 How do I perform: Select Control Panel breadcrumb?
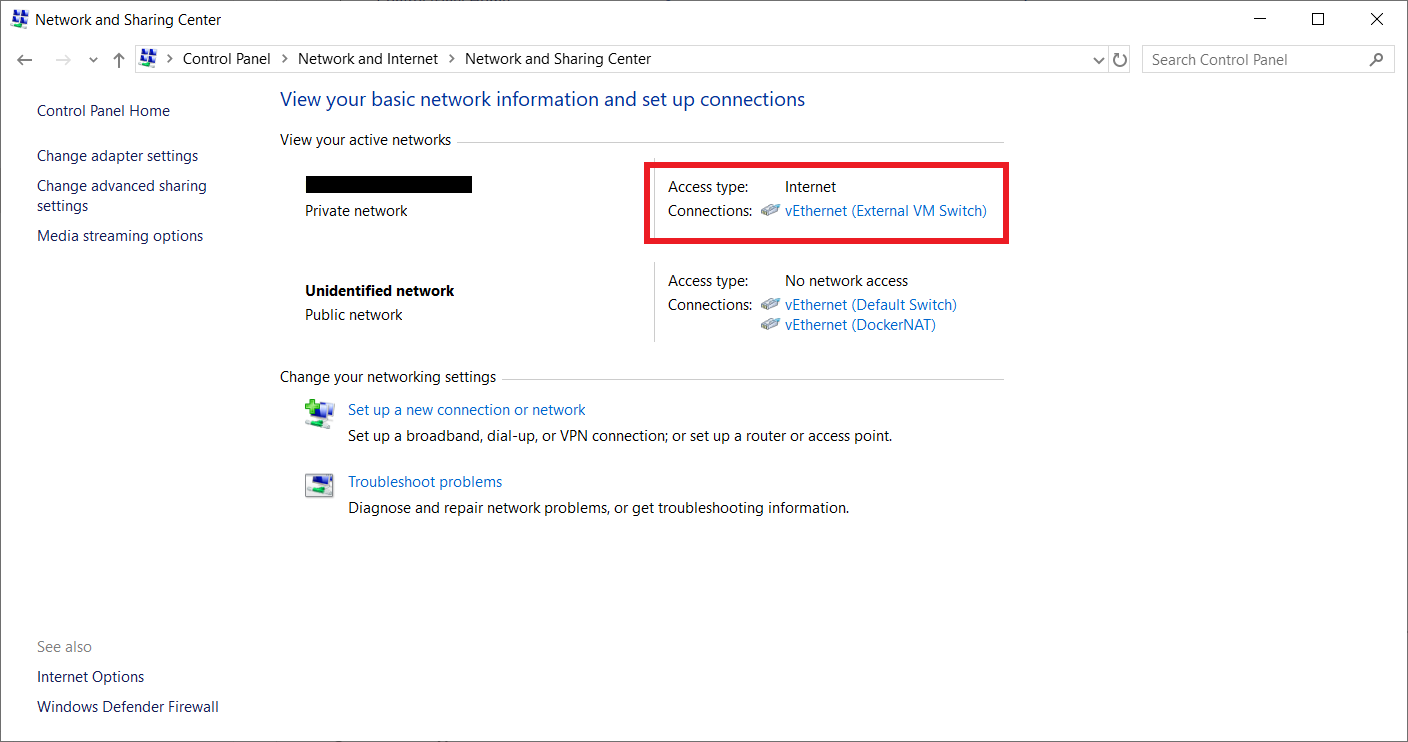(227, 59)
